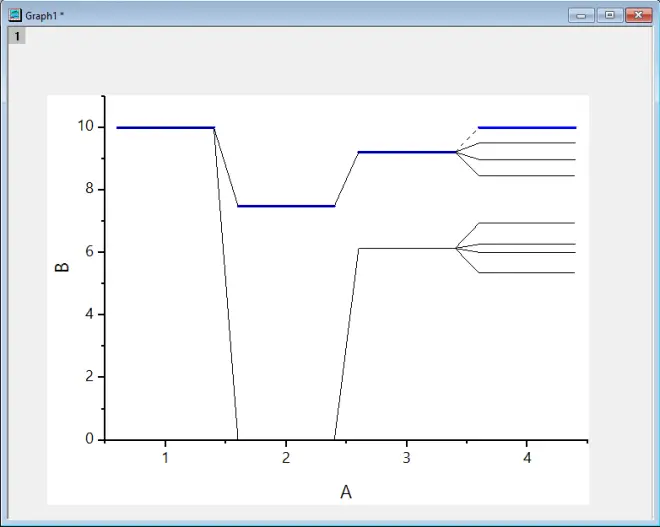Click X axis tick label 3
The width and height of the screenshot is (660, 527).
[x=406, y=458]
